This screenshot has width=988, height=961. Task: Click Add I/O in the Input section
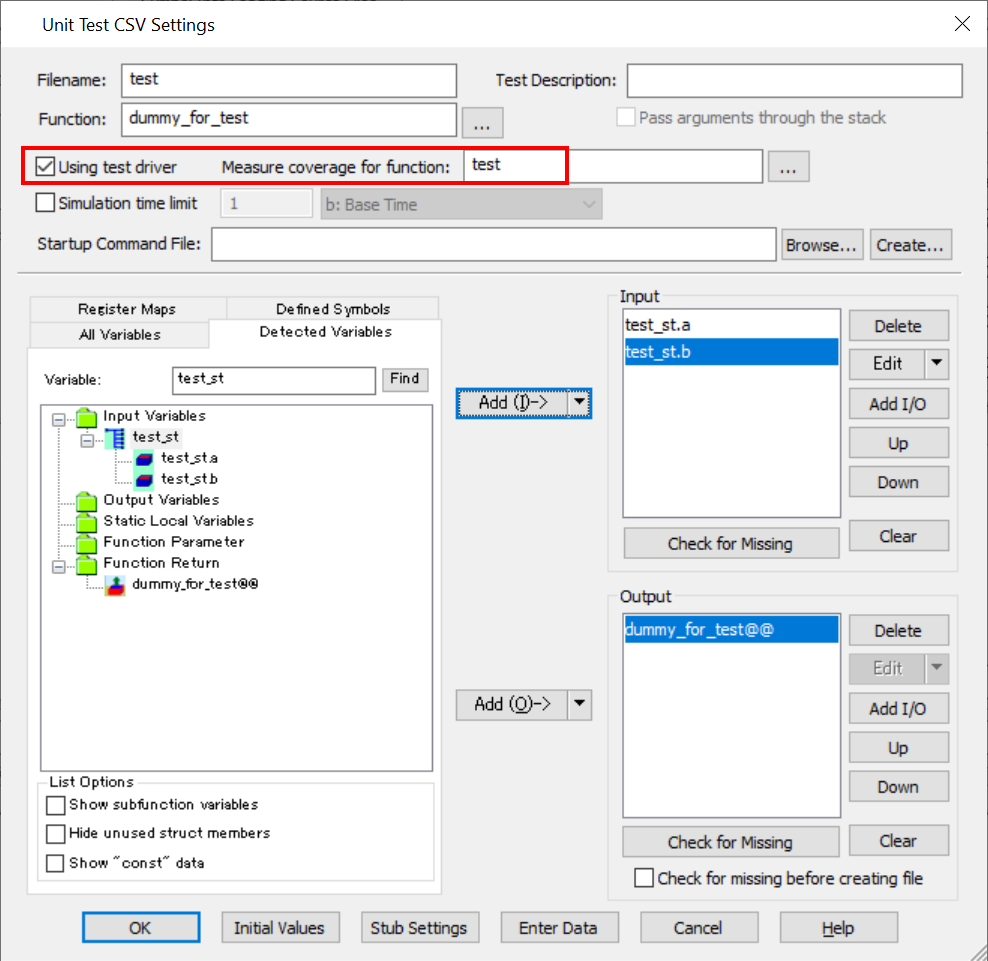899,404
